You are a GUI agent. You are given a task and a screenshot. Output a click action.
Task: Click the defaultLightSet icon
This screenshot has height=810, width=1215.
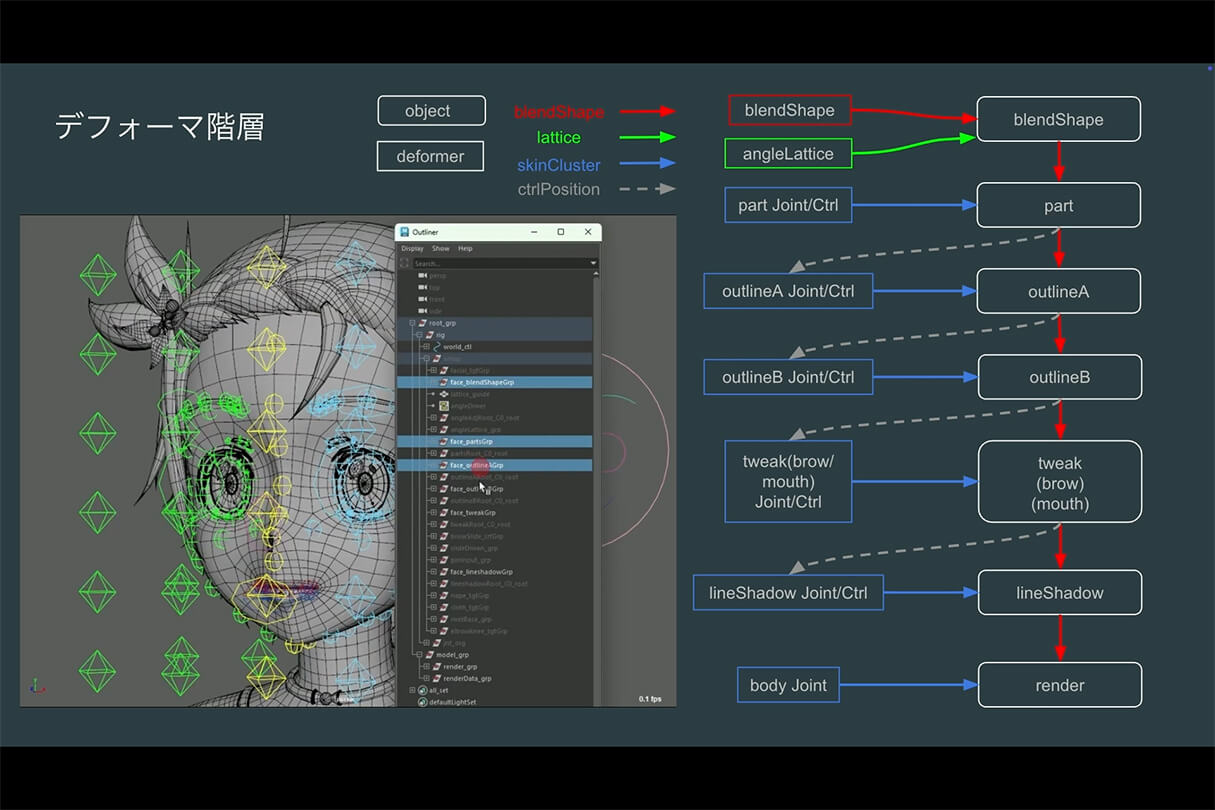point(421,702)
